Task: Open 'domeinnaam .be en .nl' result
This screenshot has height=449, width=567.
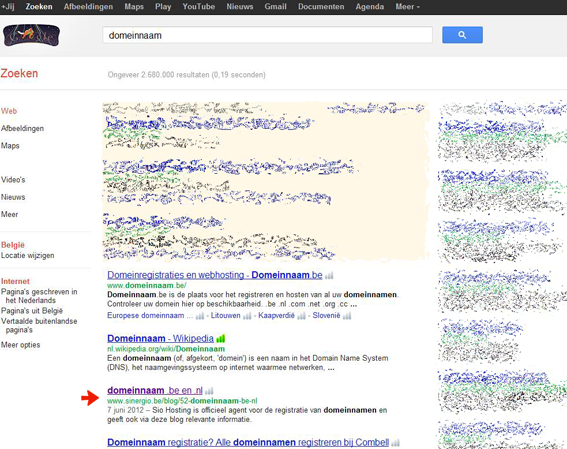Action: pos(155,390)
